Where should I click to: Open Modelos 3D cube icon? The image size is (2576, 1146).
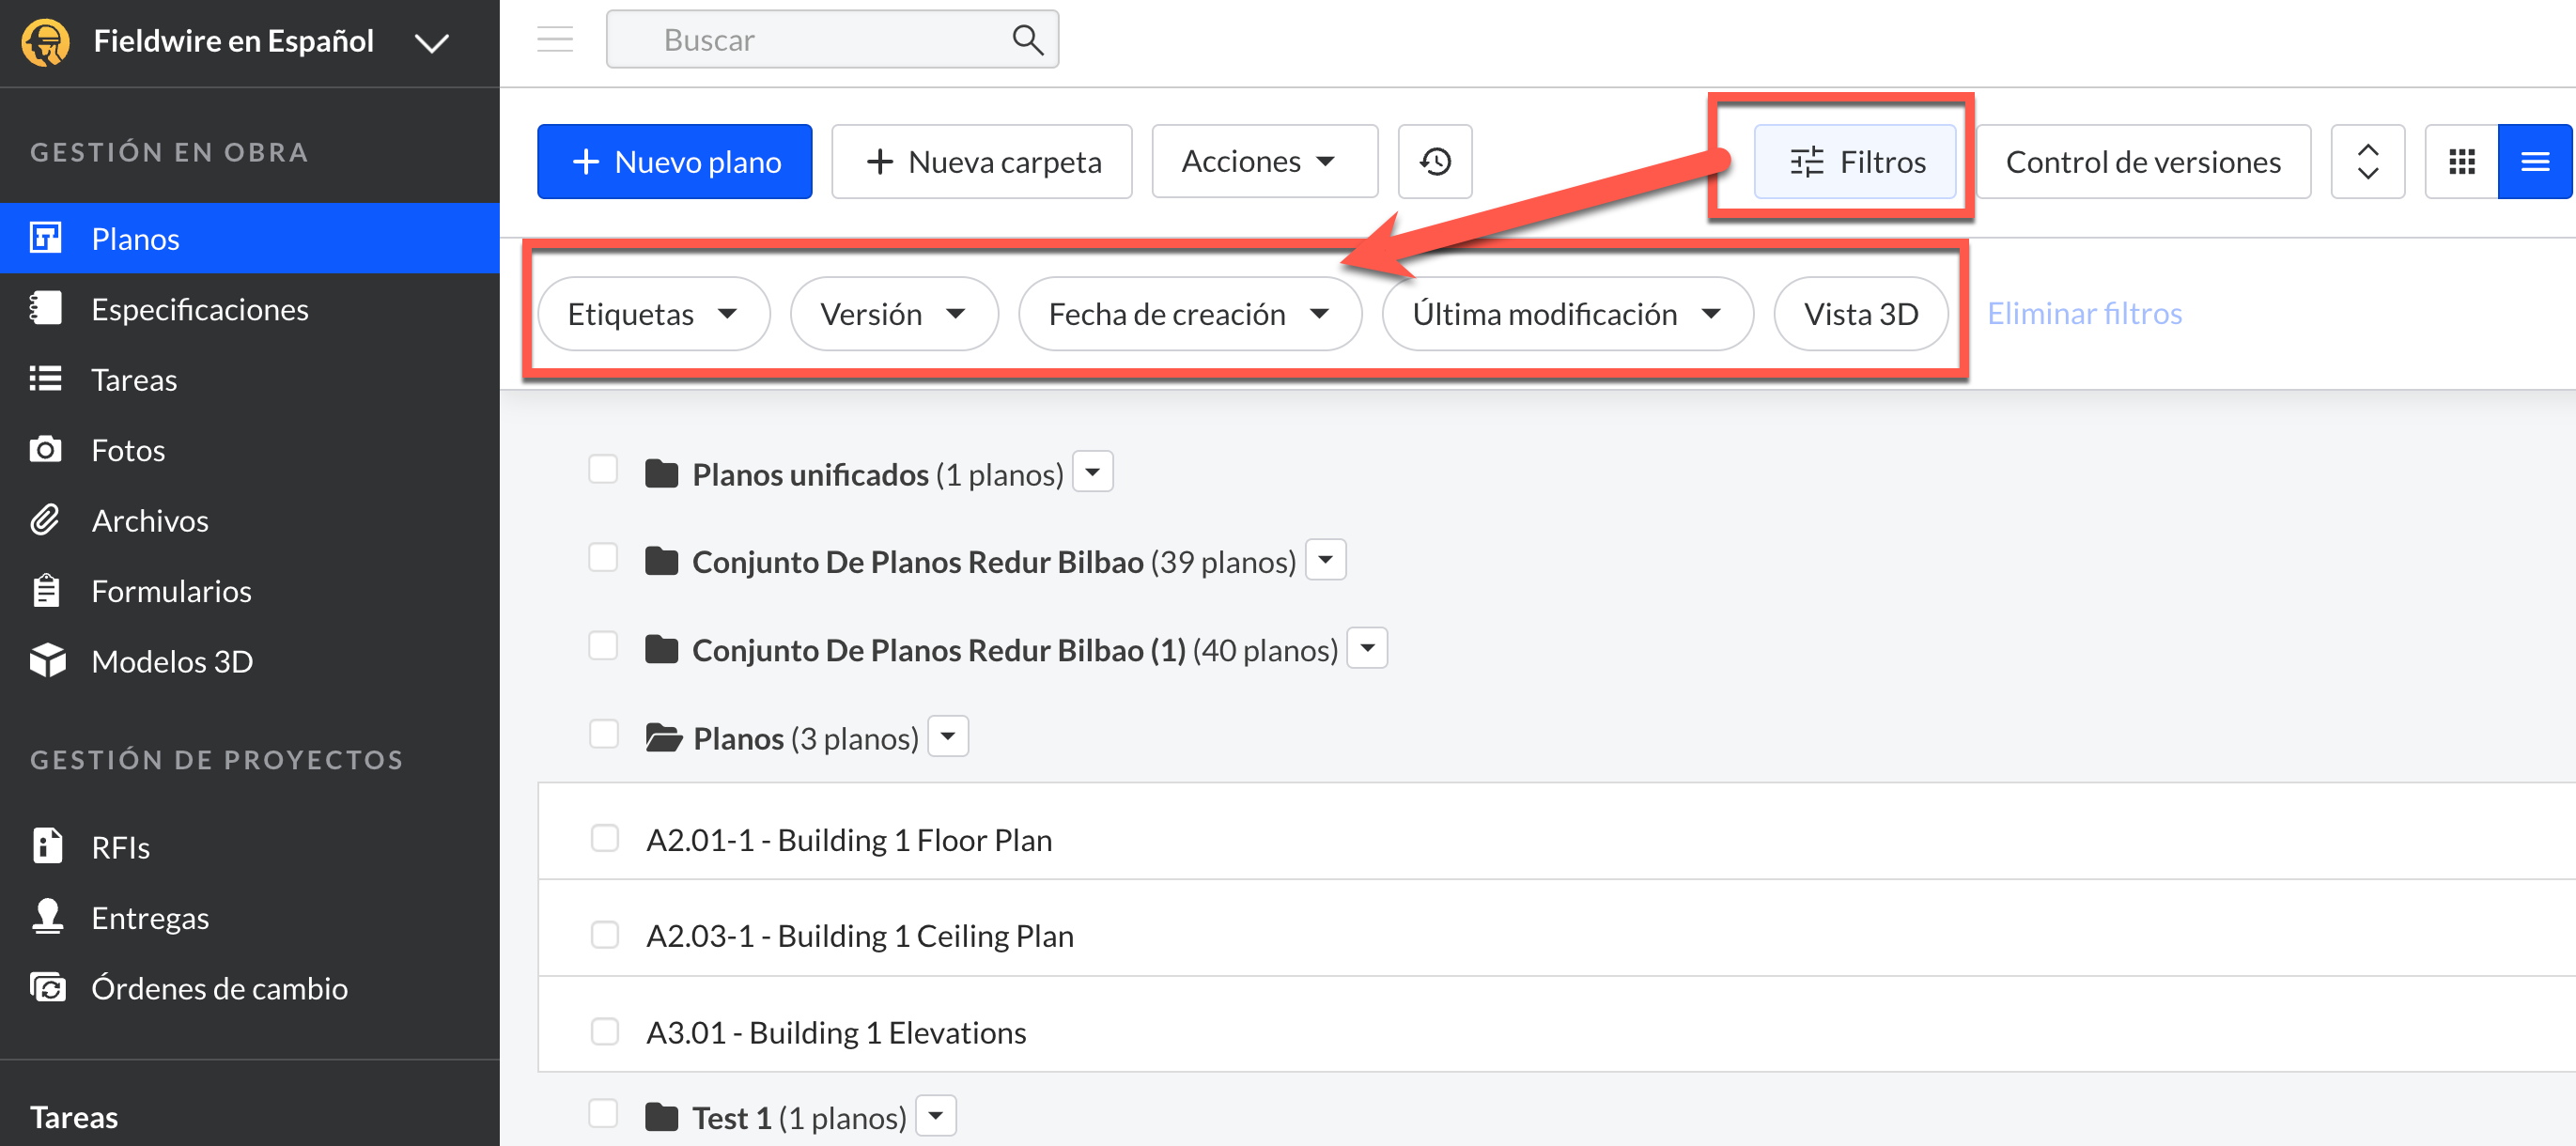[47, 661]
